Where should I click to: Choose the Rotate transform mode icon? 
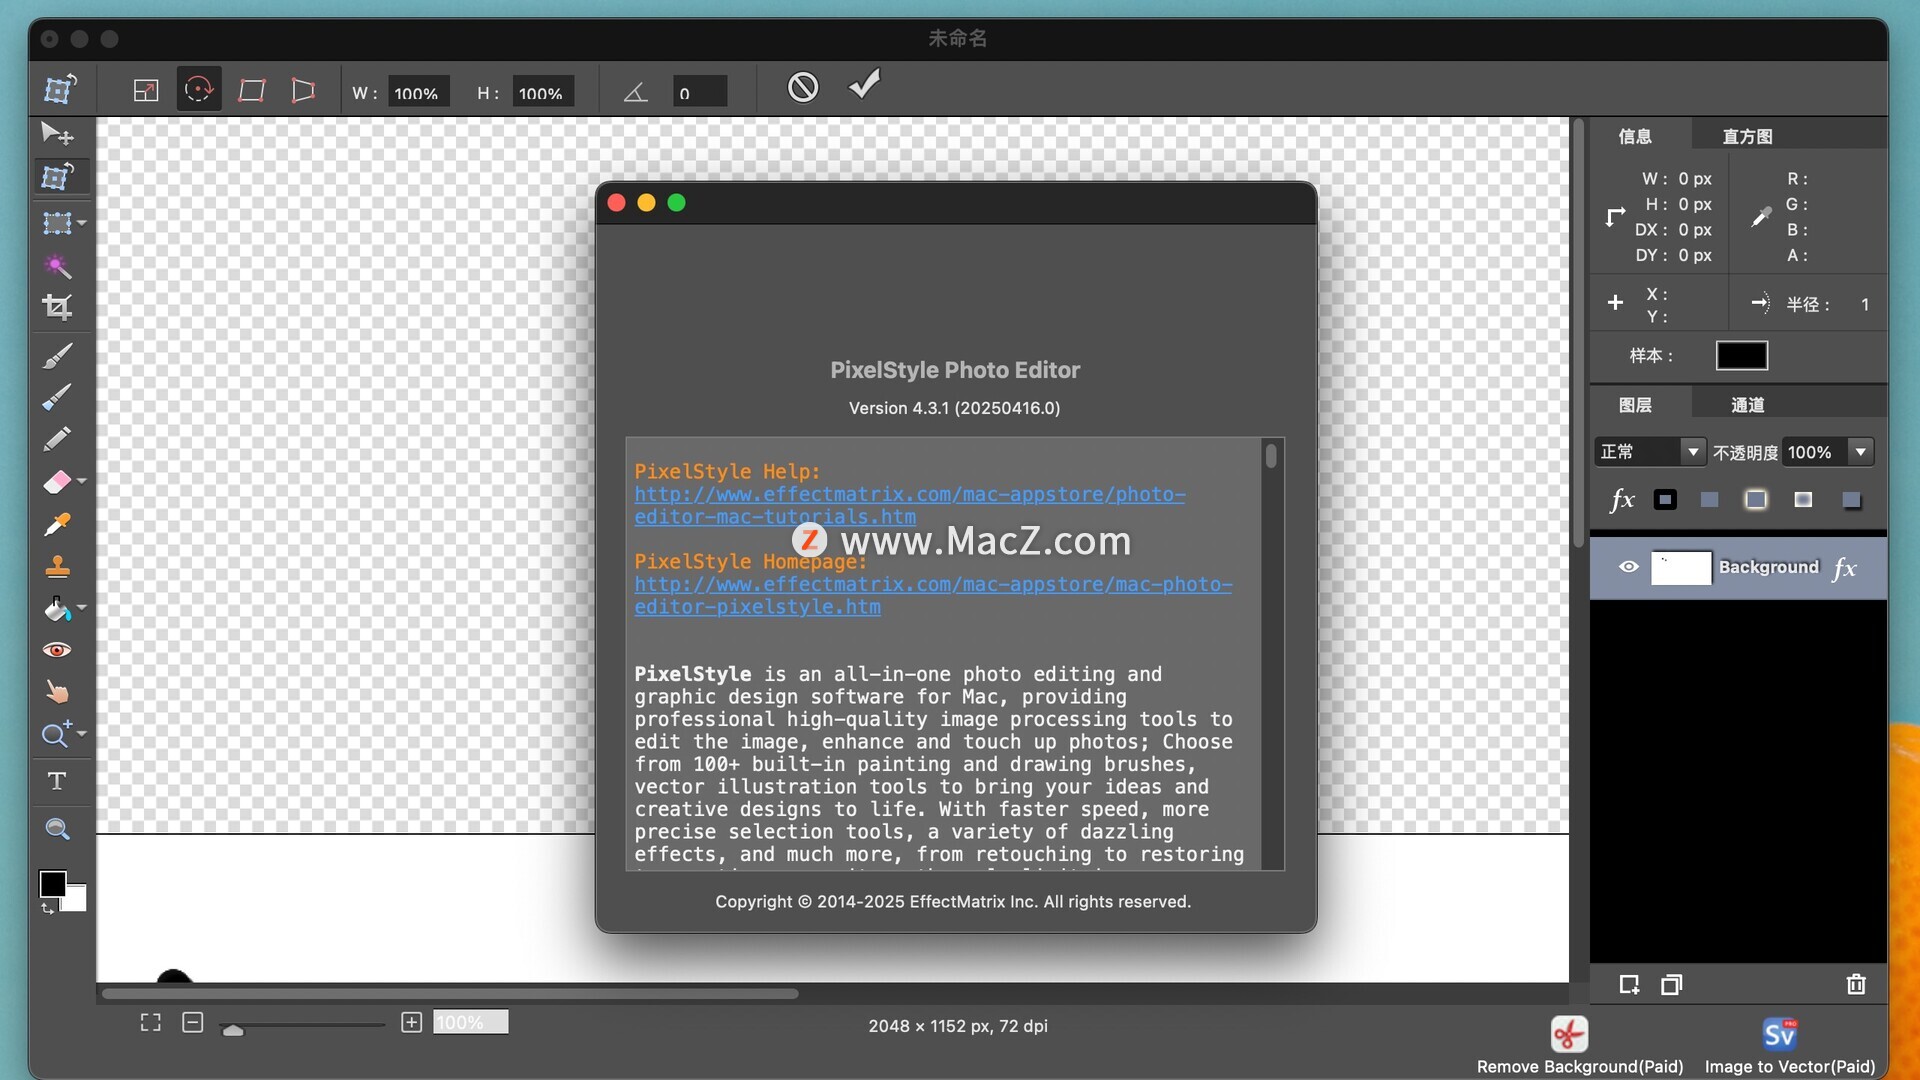[x=199, y=91]
